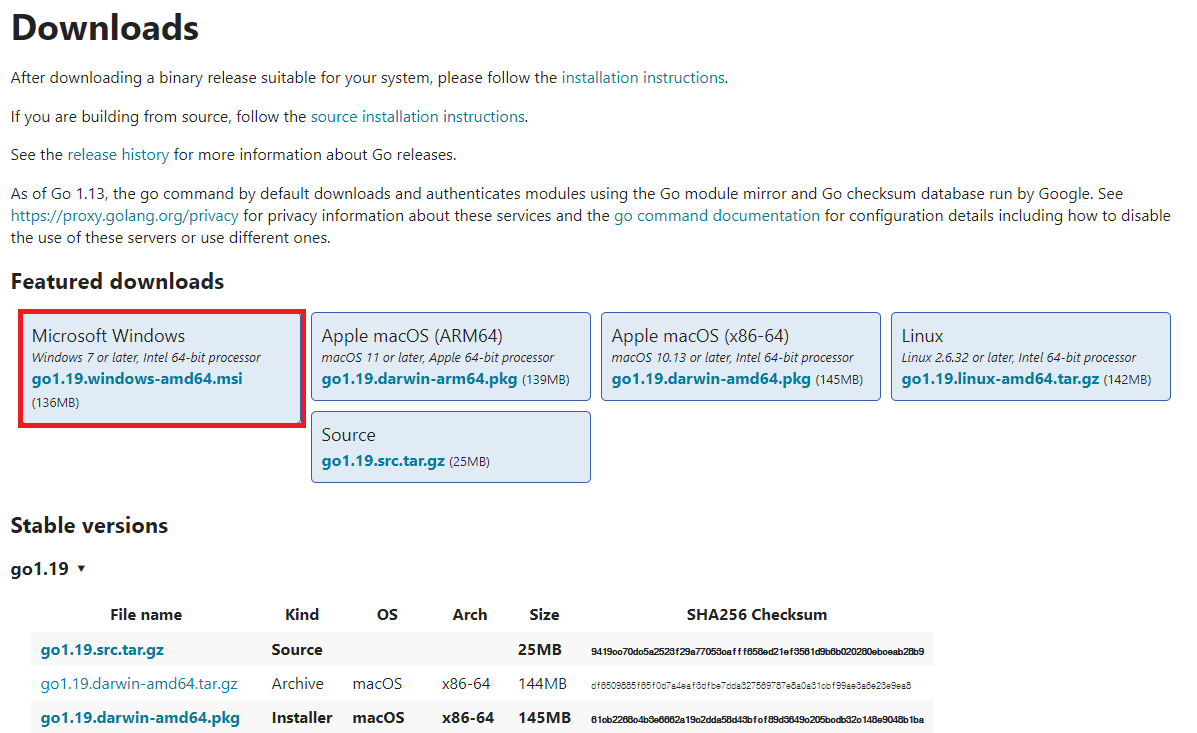Click the OS column header
This screenshot has height=733, width=1197.
pos(387,615)
